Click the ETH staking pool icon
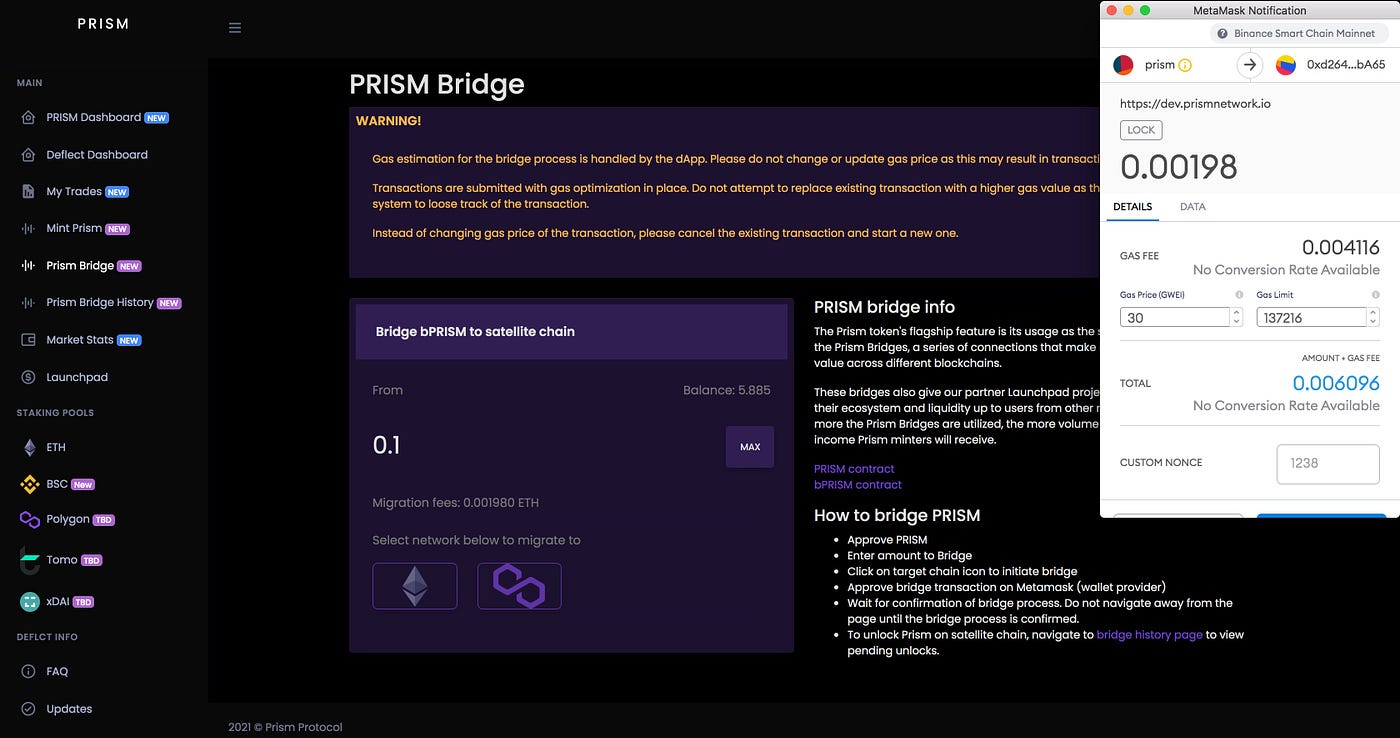 30,447
